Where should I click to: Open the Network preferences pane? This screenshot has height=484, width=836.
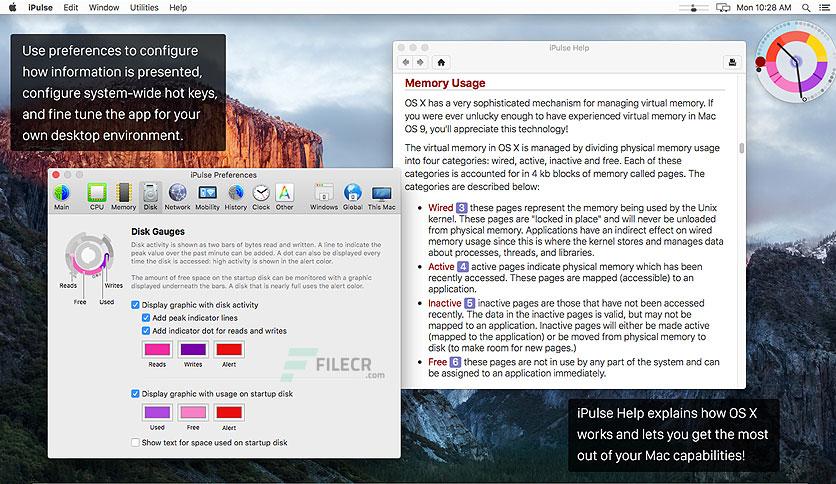click(178, 197)
